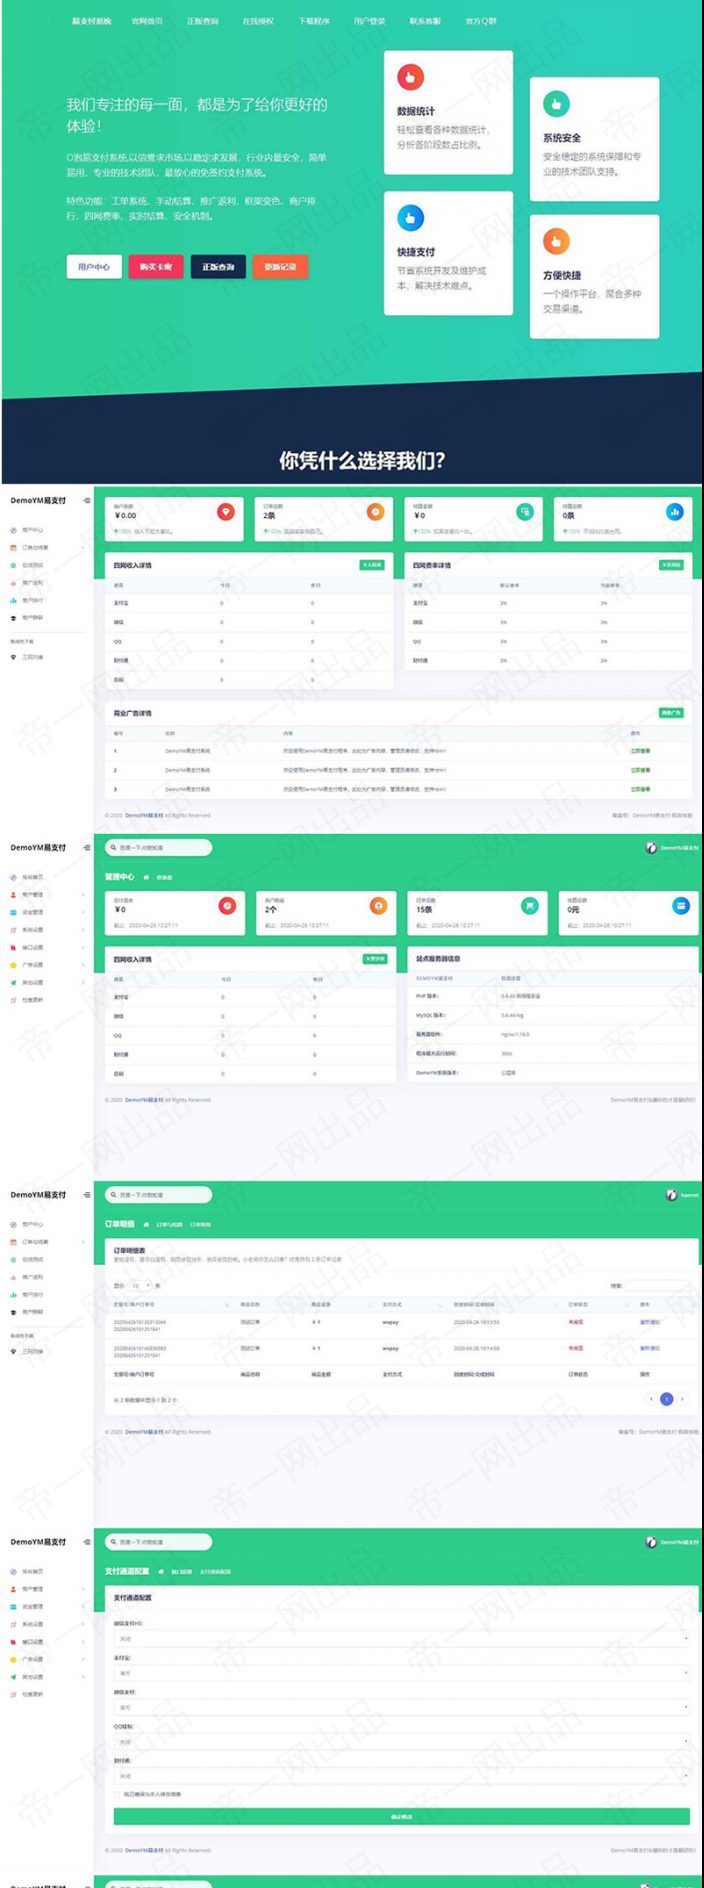704x1888 pixels.
Task: Open the 微信支付H5 channel dropdown
Action: click(401, 1639)
